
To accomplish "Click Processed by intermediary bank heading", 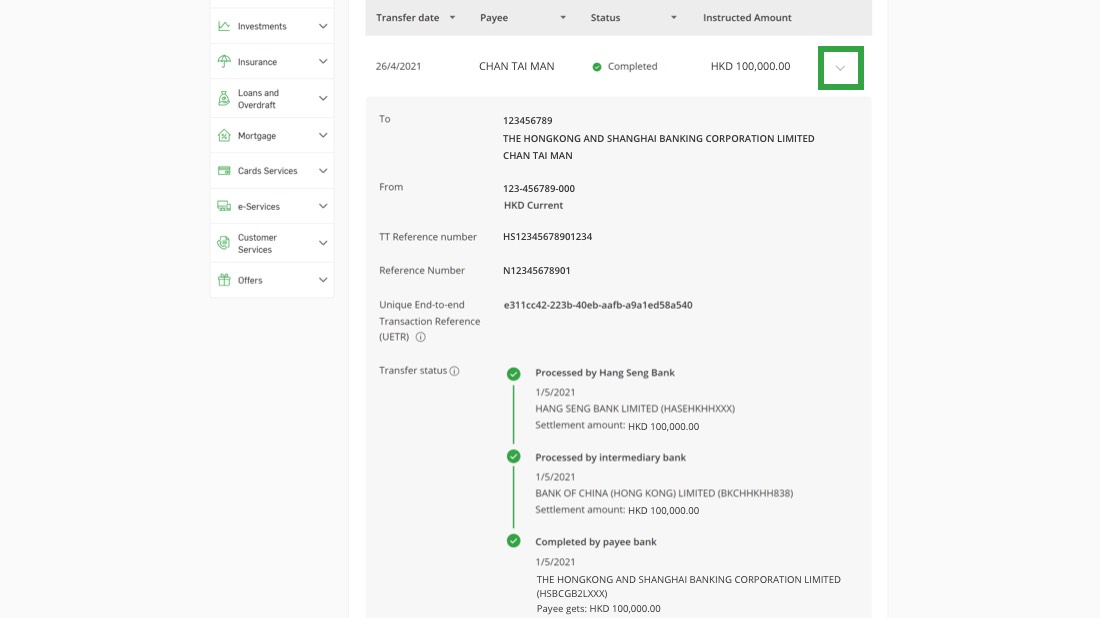I will point(610,457).
